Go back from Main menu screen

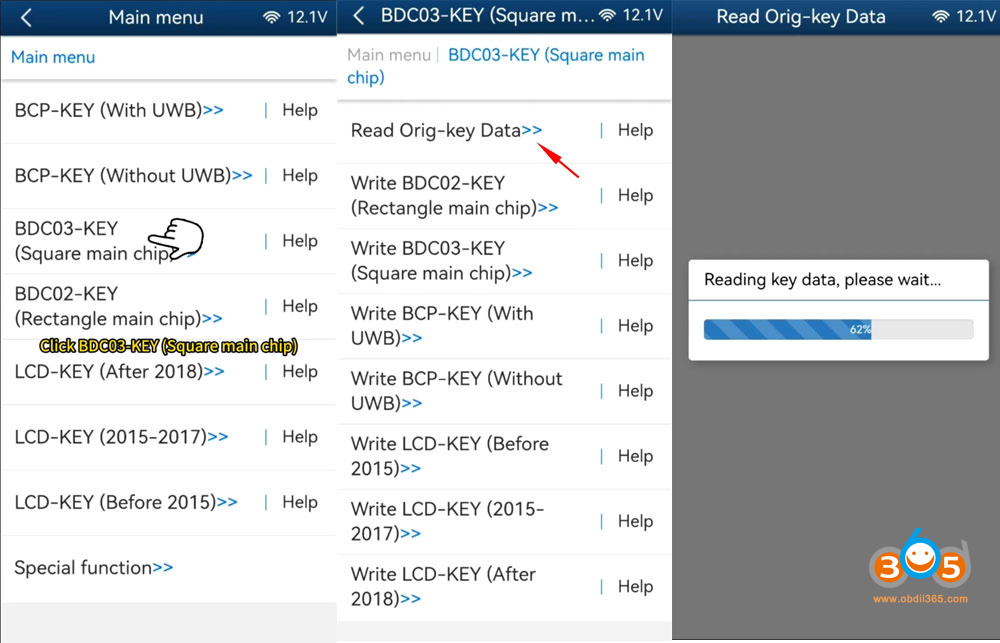[26, 17]
